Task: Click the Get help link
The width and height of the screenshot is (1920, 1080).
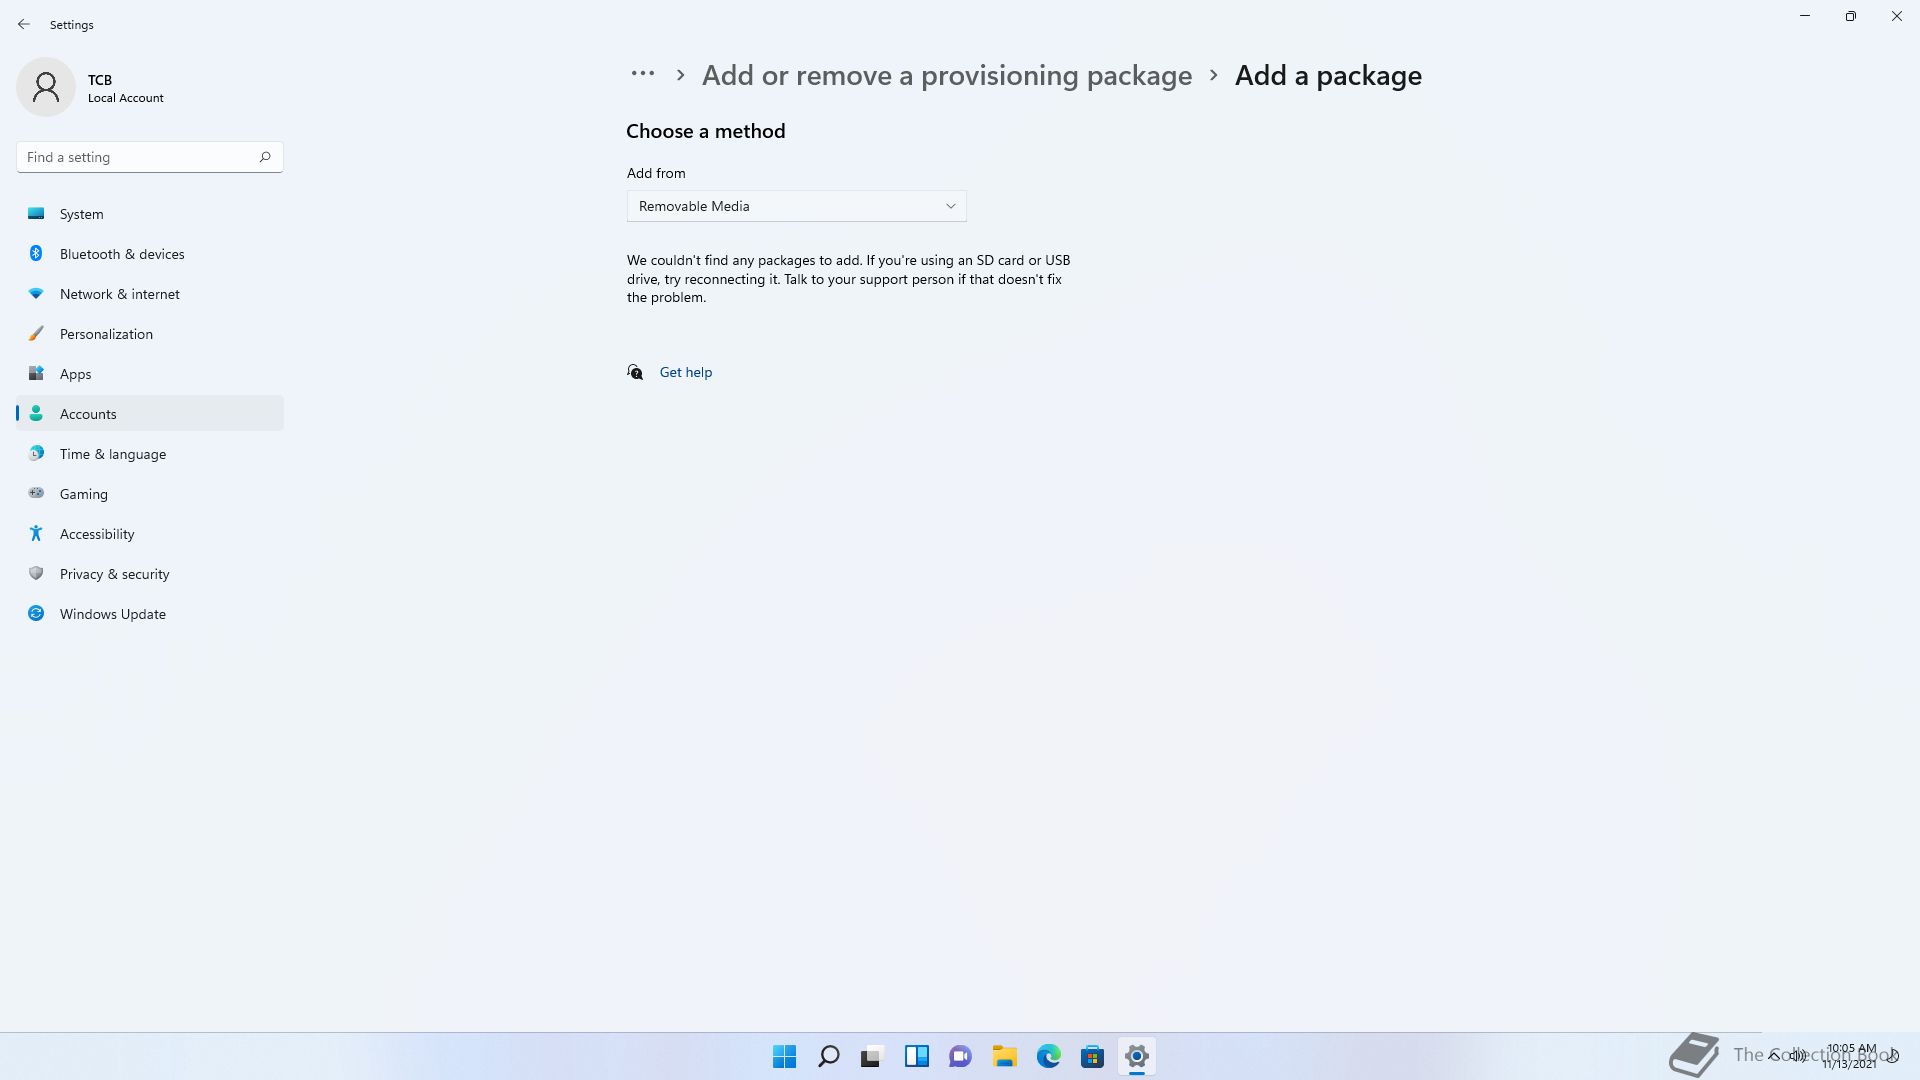Action: (x=686, y=372)
